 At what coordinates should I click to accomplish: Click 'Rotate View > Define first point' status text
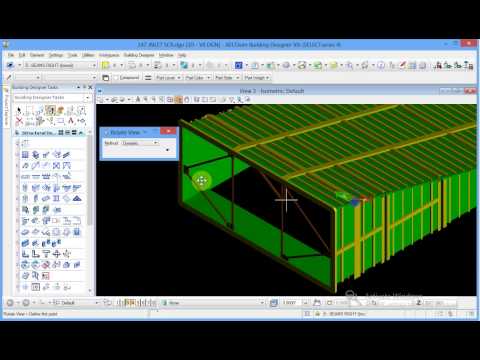click(x=31, y=314)
